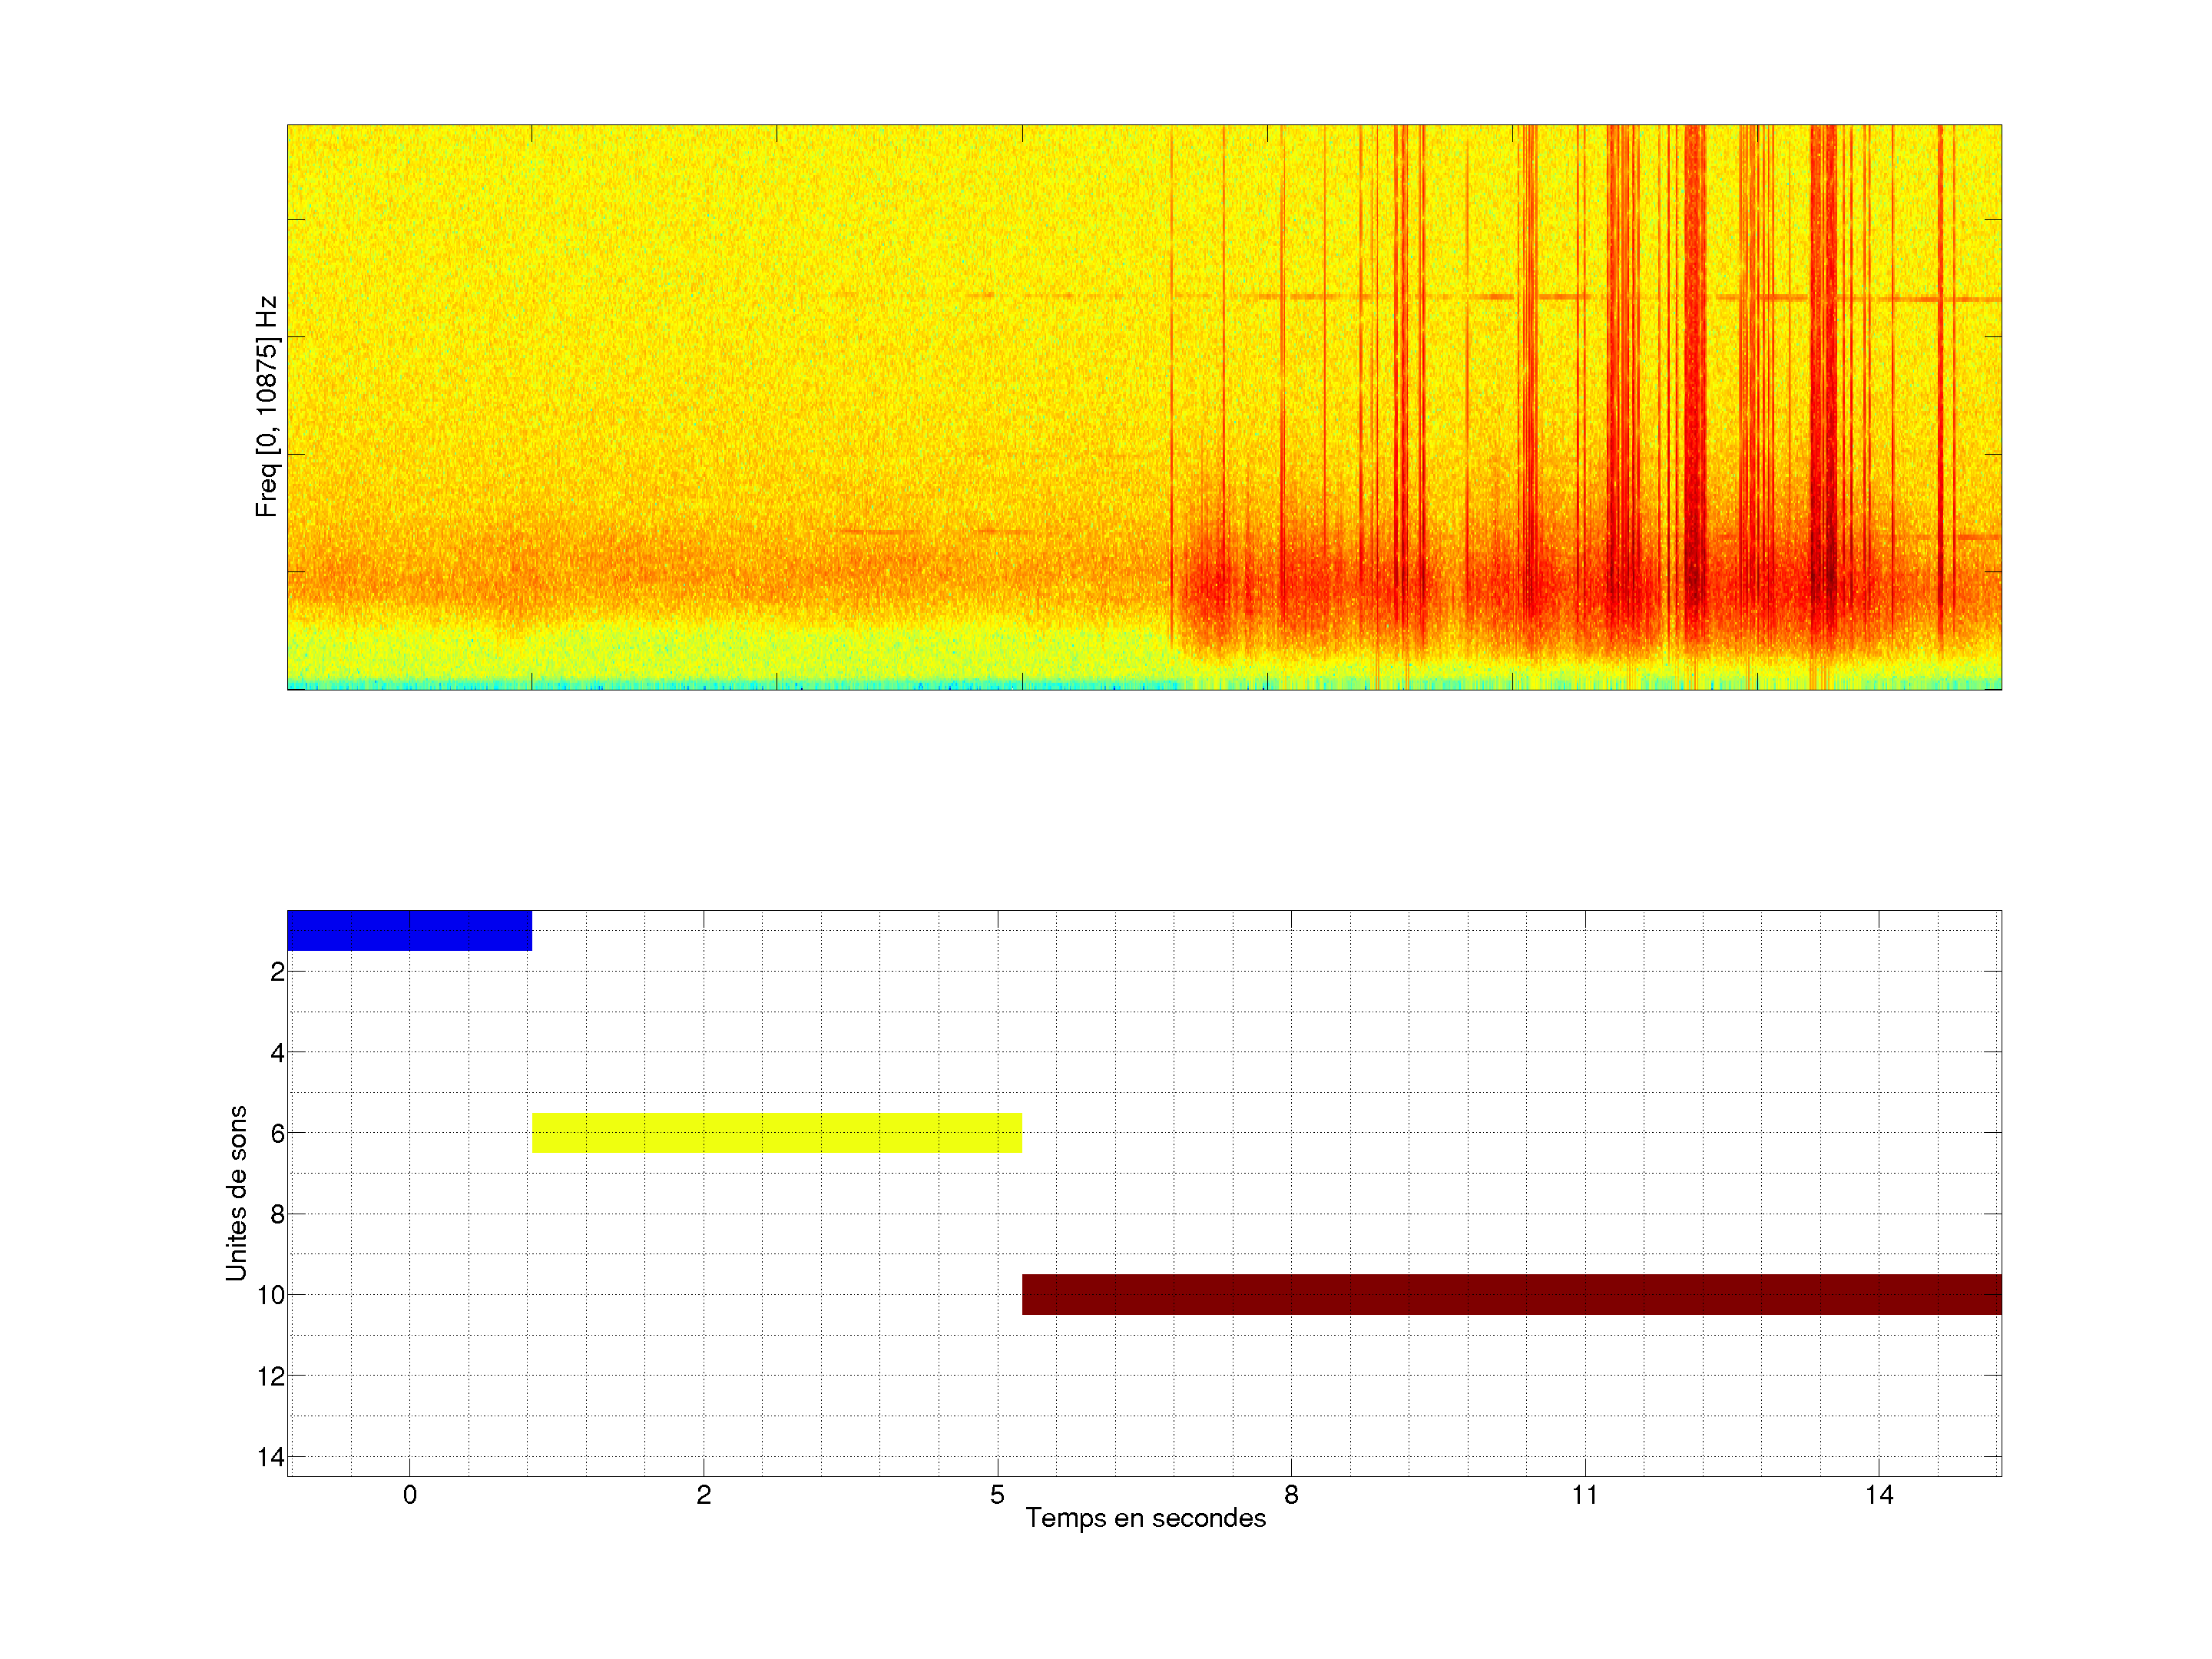Click y-axis tick label 2
Screen dimensions: 2212x1659
coord(277,972)
